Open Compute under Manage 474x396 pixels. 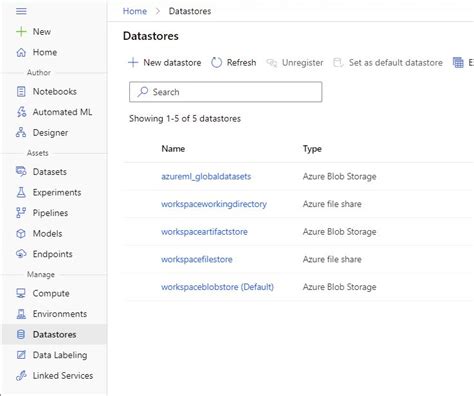[51, 293]
